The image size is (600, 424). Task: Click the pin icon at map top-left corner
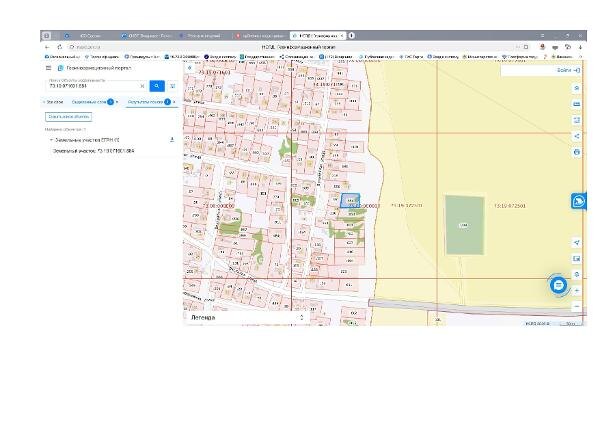coord(189,68)
